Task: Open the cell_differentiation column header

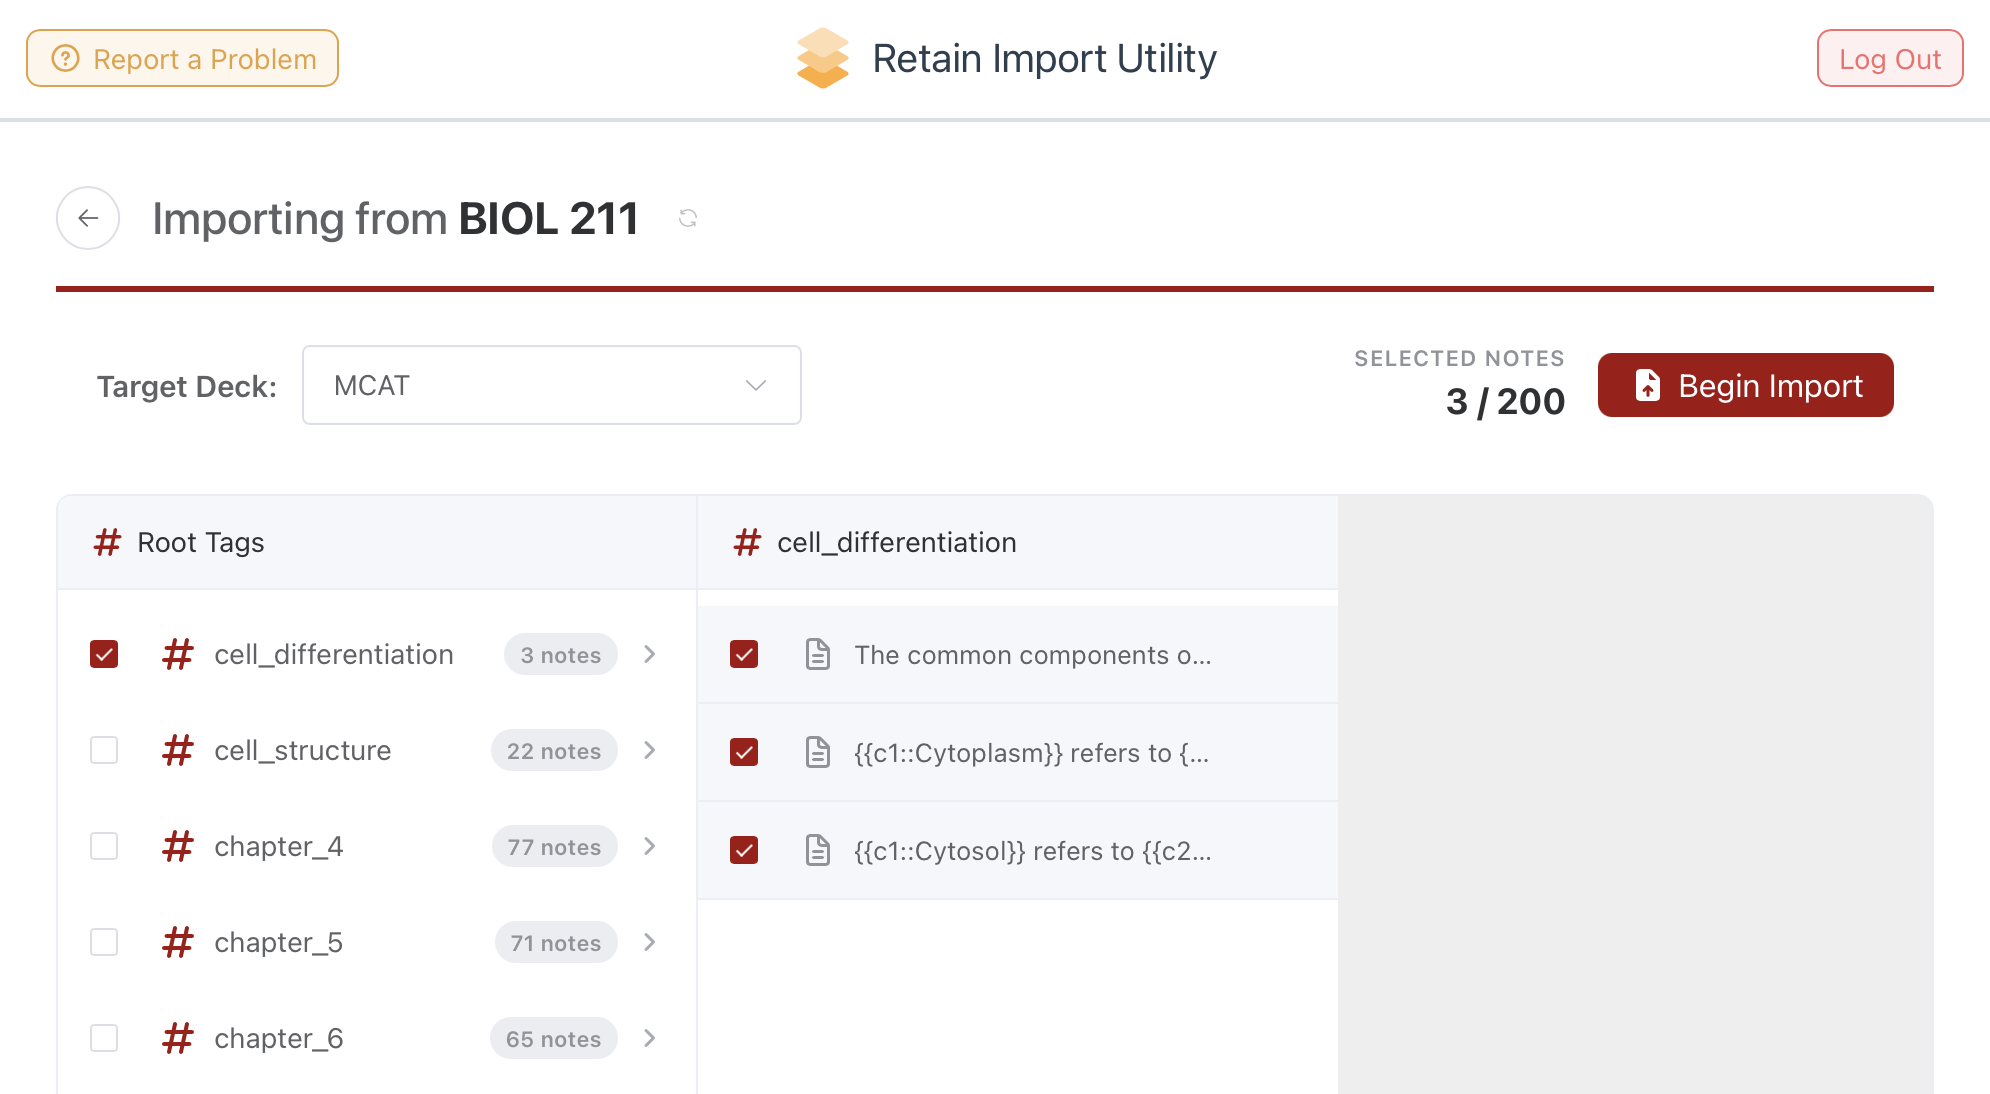Action: [x=896, y=542]
